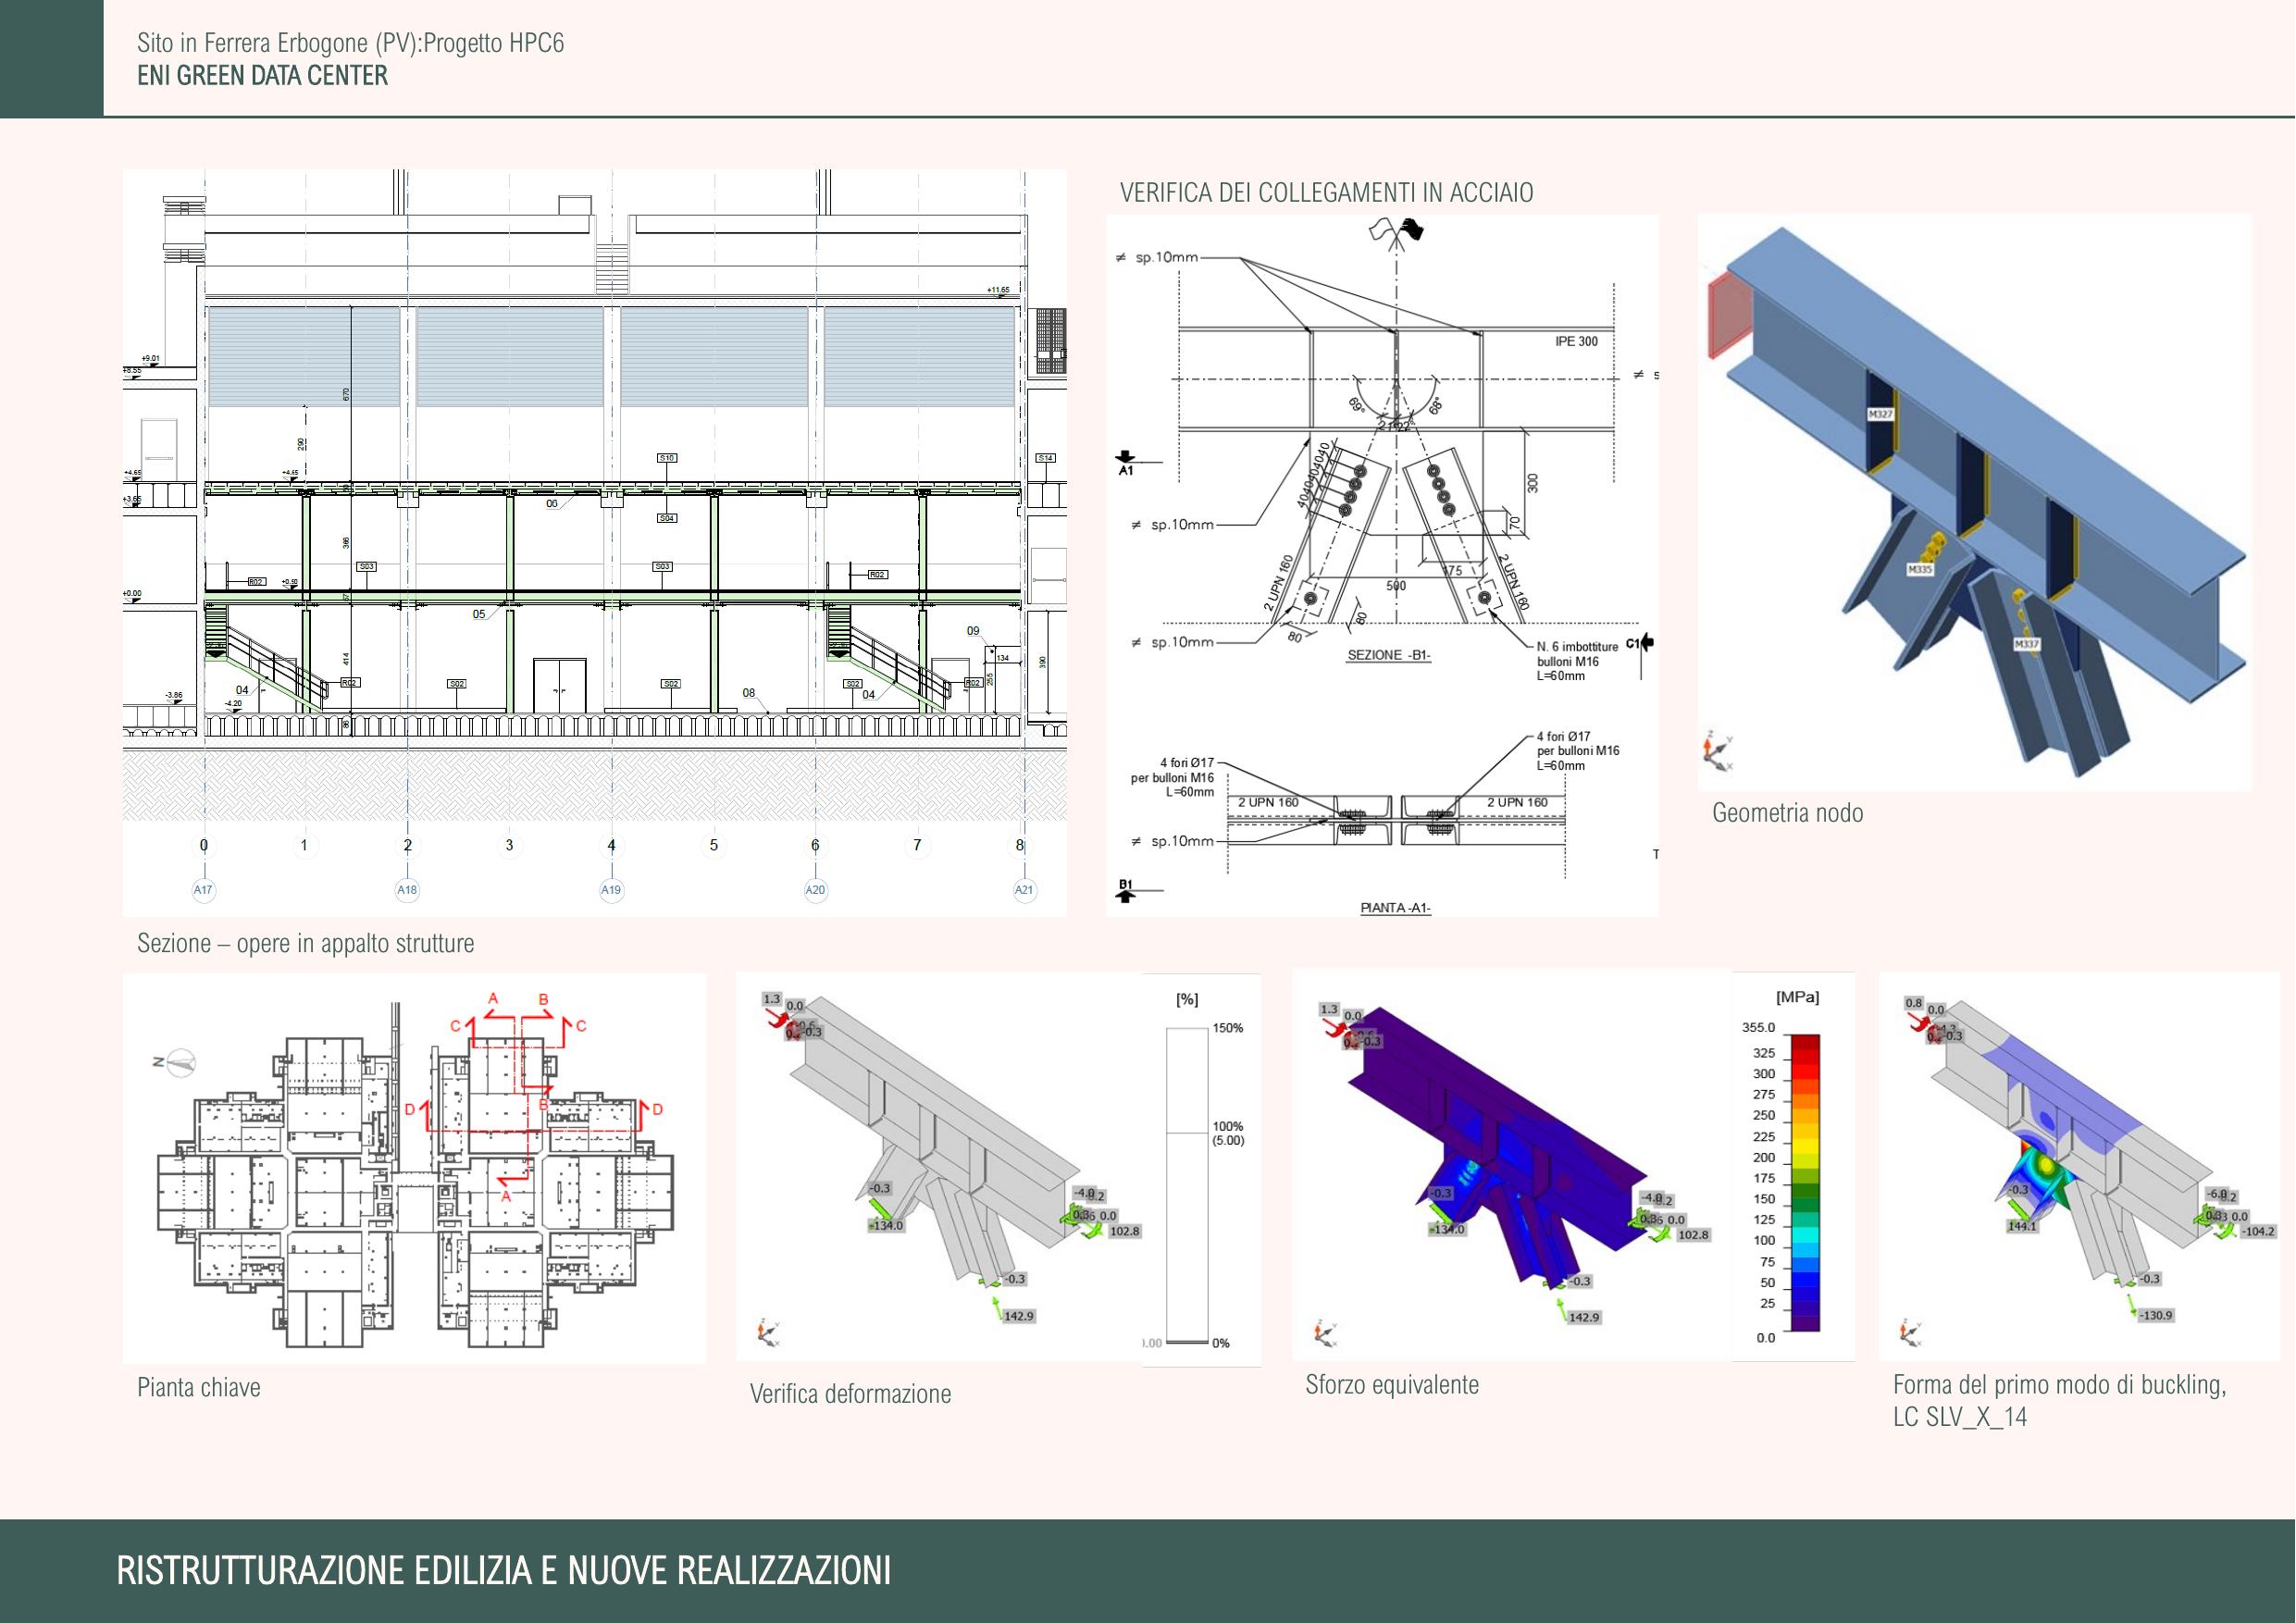Click the A1 section arrow marker
Image resolution: width=2296 pixels, height=1623 pixels.
(x=1128, y=462)
